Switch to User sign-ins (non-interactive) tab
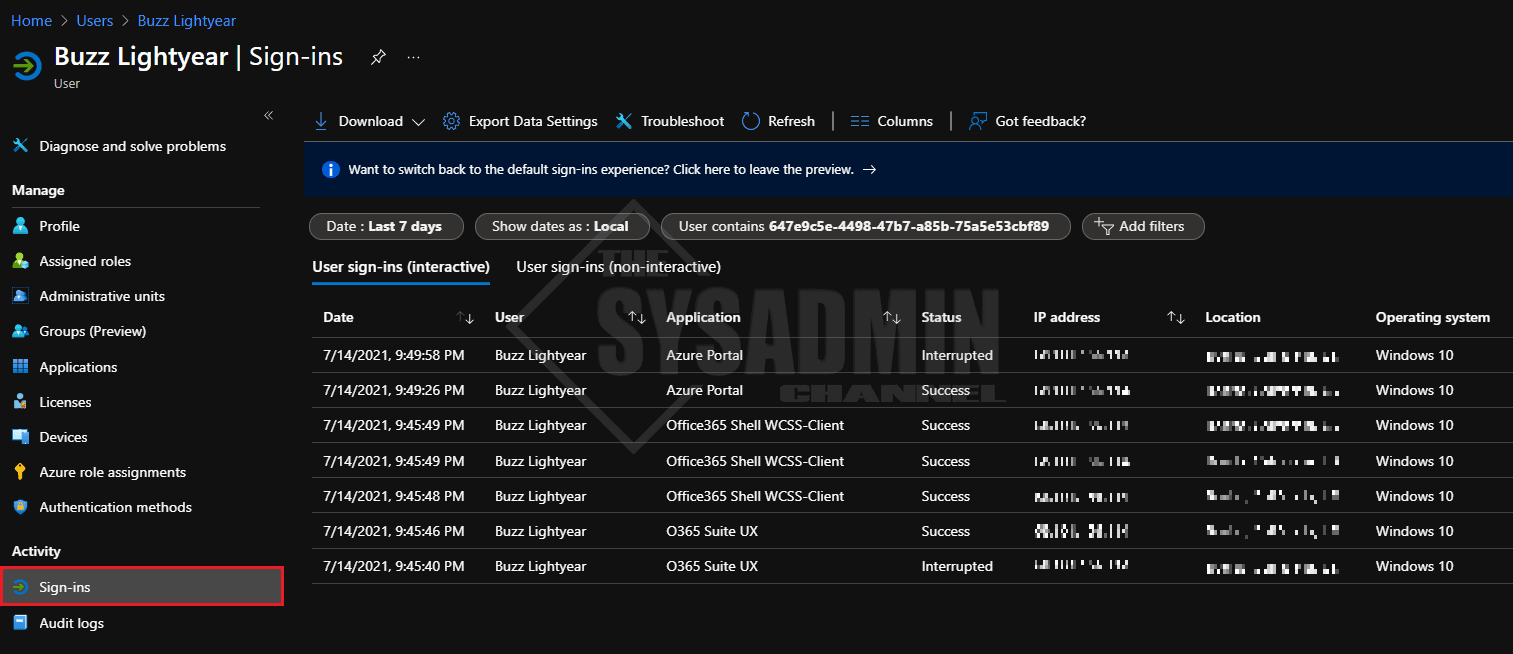 coord(618,267)
